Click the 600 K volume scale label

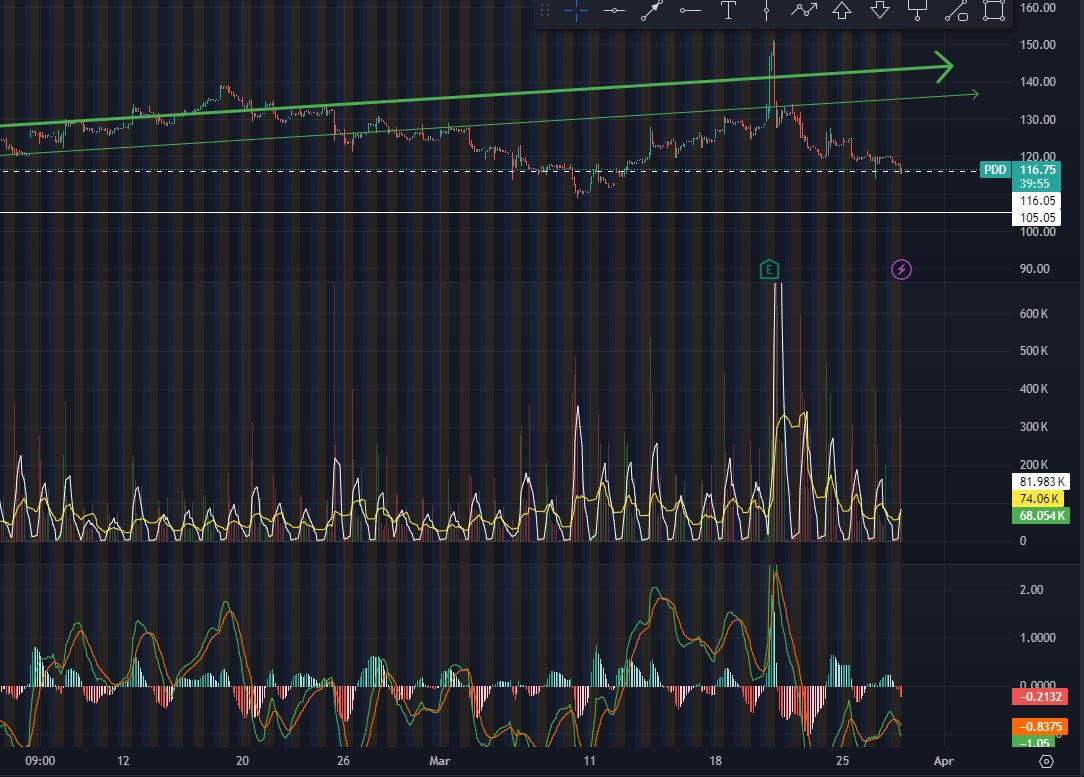coord(1034,314)
